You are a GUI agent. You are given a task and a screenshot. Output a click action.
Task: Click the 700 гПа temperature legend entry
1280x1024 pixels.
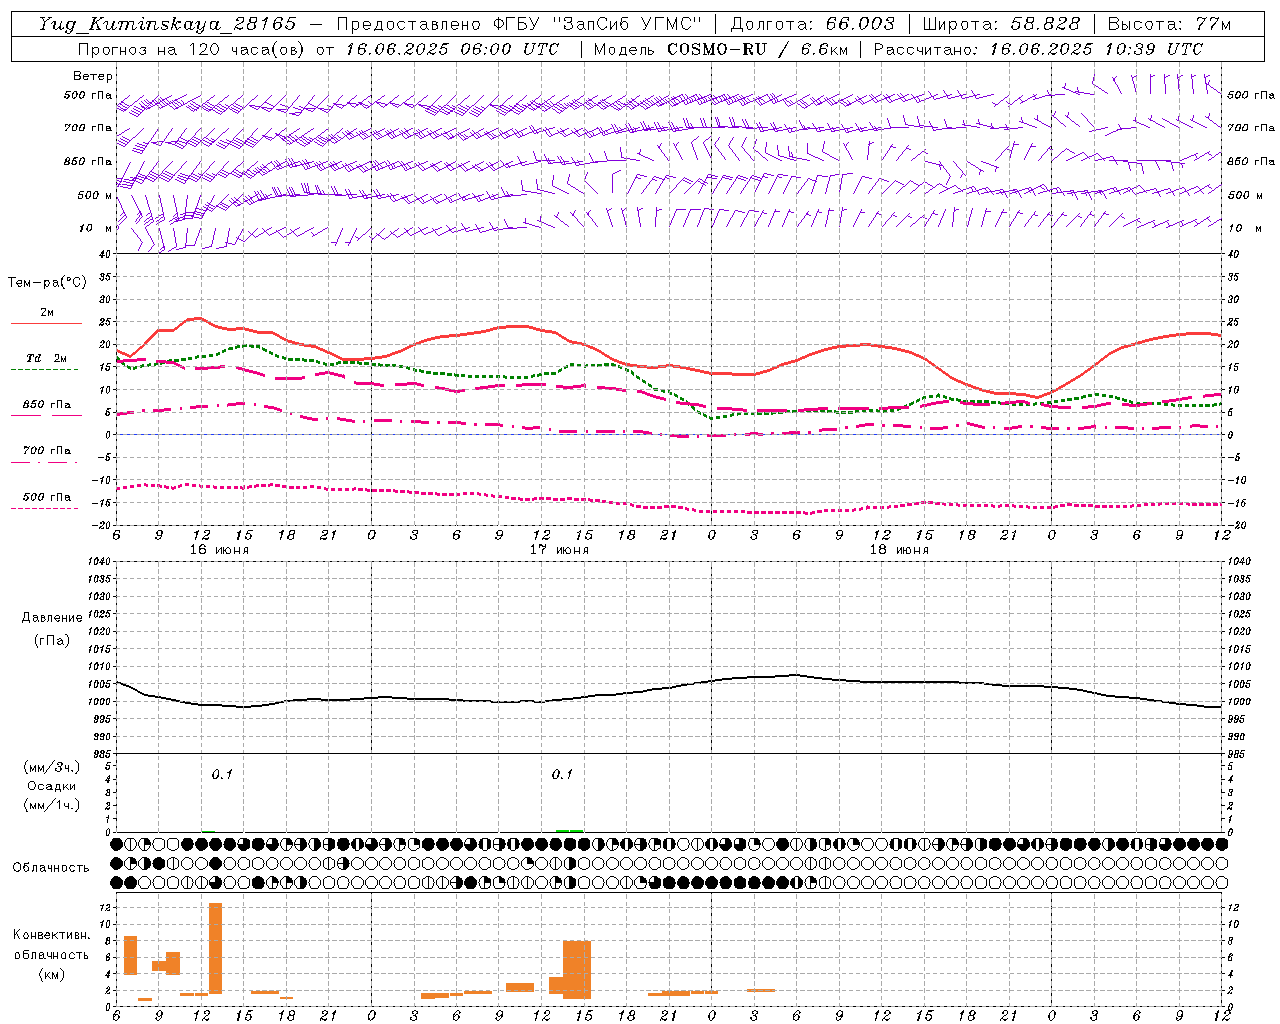[x=46, y=451]
